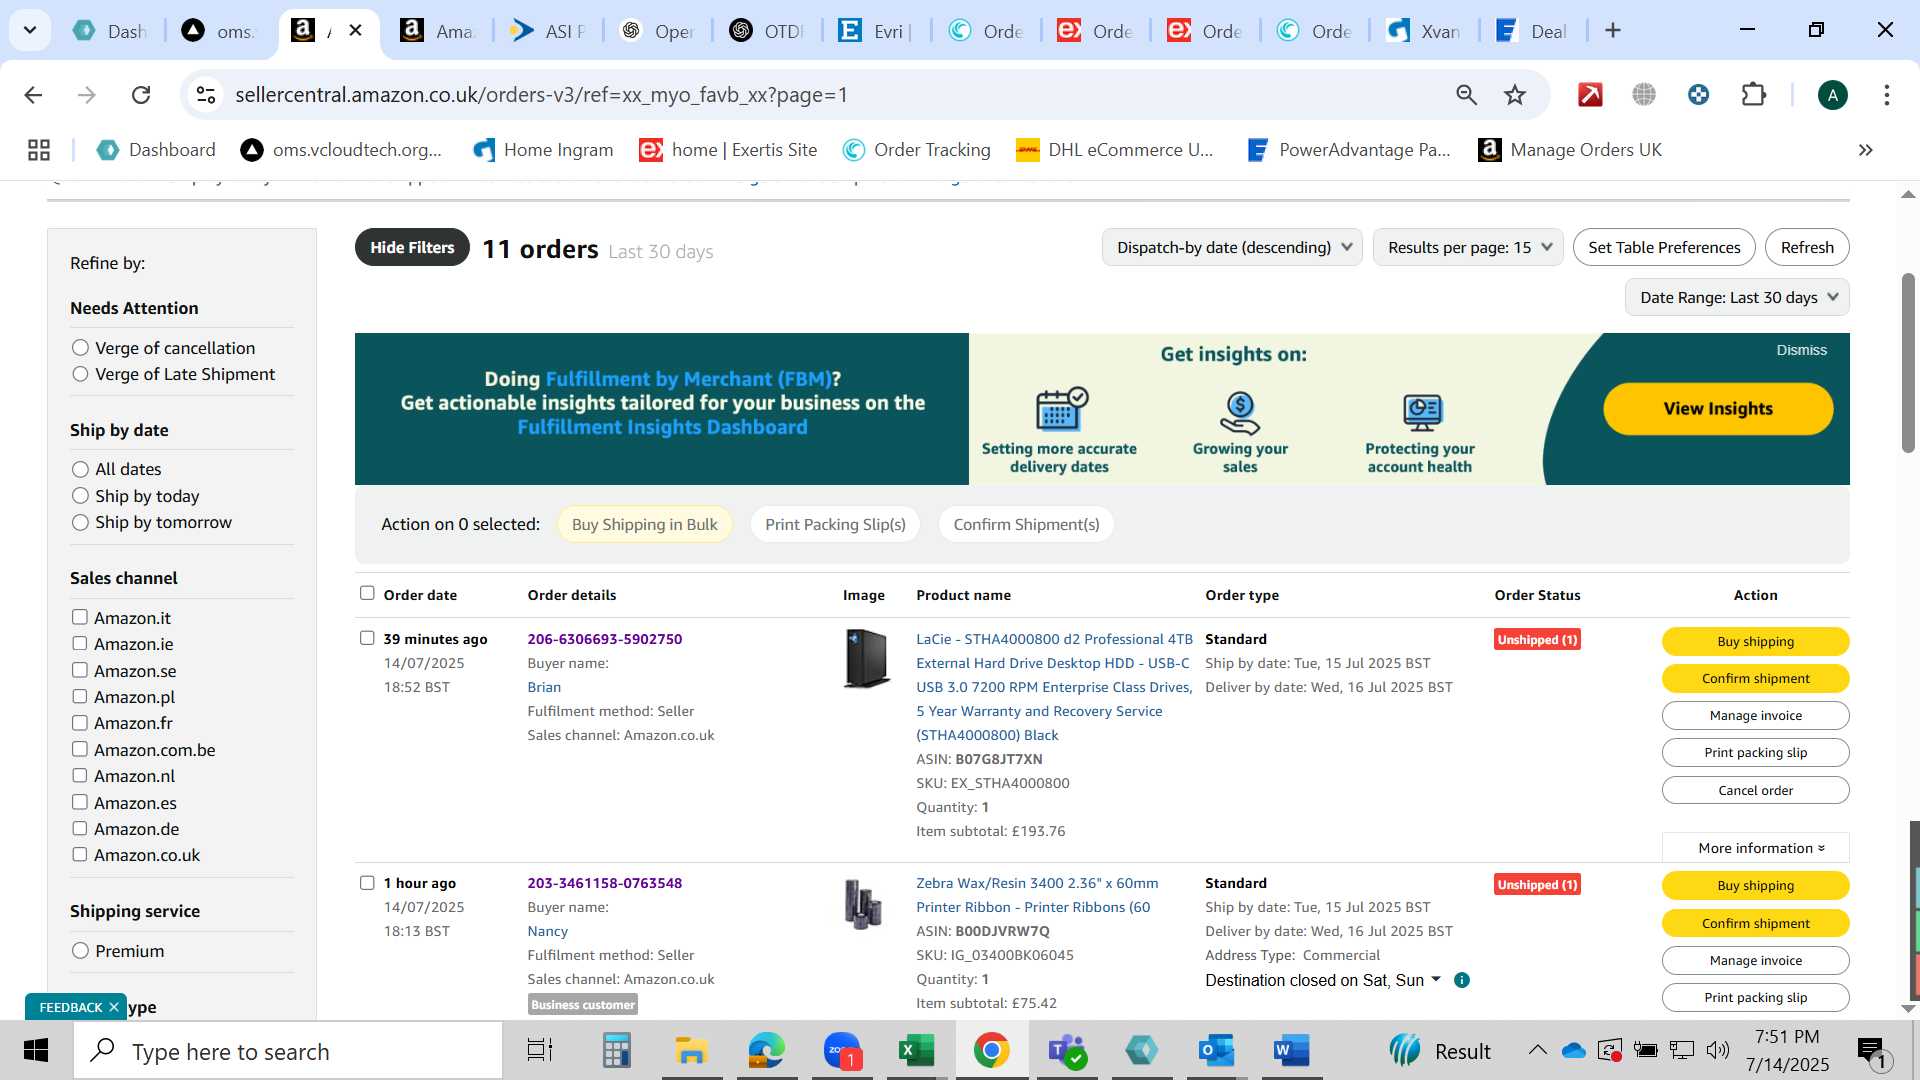Open Word from the taskbar
The height and width of the screenshot is (1080, 1920).
1291,1051
